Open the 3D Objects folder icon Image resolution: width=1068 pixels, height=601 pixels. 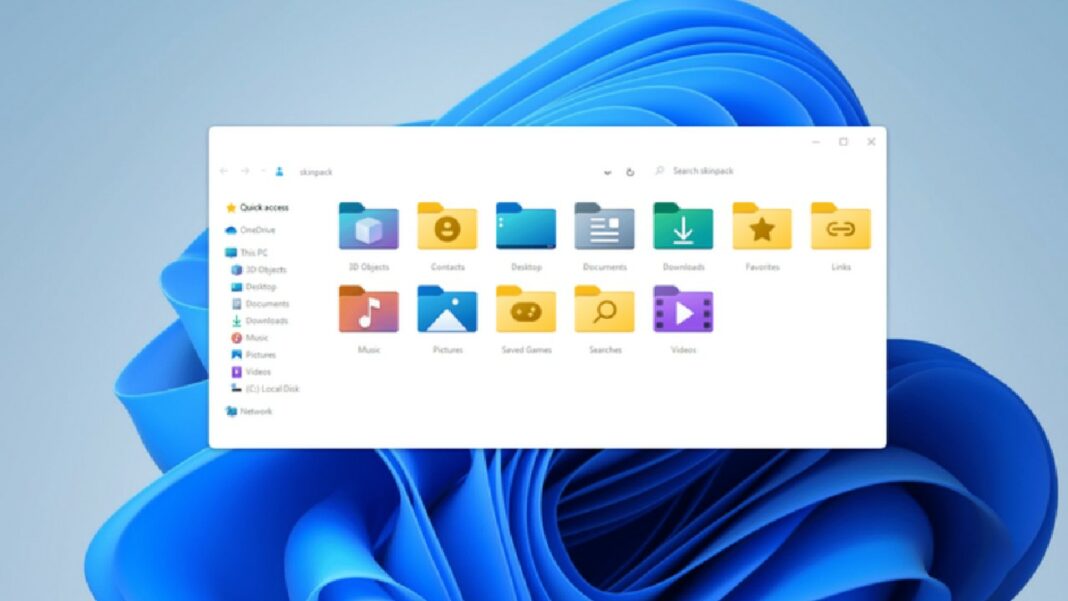coord(368,226)
